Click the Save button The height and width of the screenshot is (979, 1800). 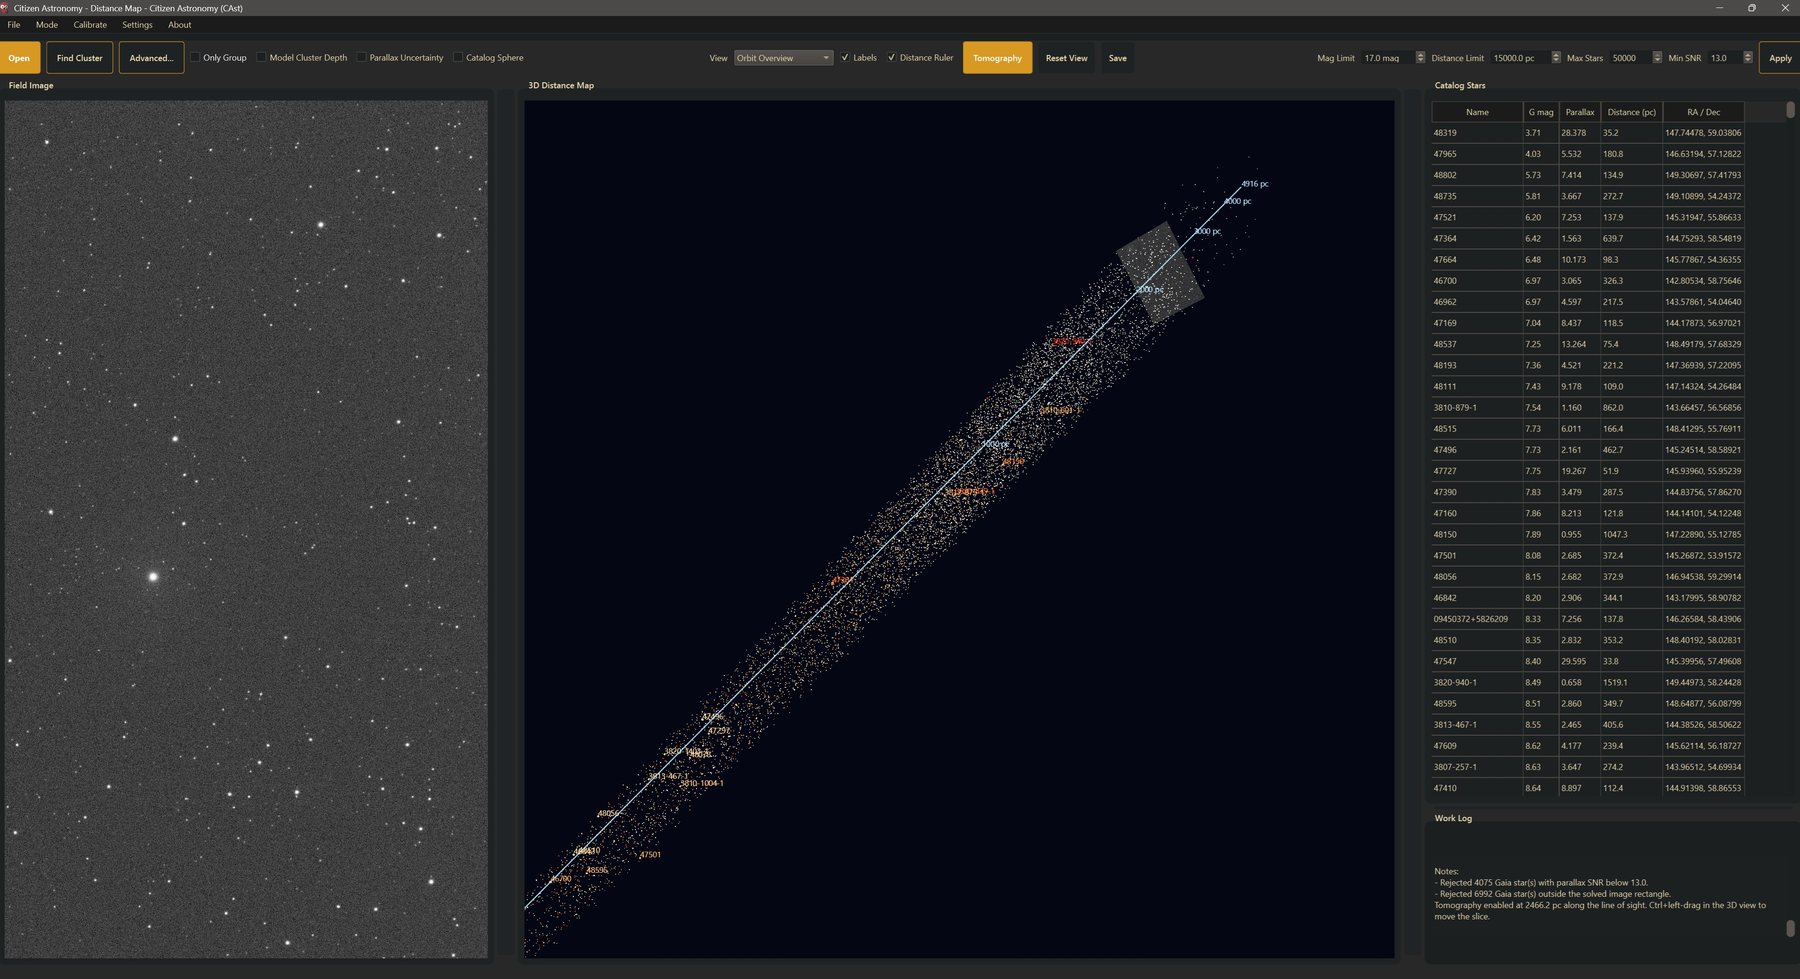pyautogui.click(x=1117, y=58)
